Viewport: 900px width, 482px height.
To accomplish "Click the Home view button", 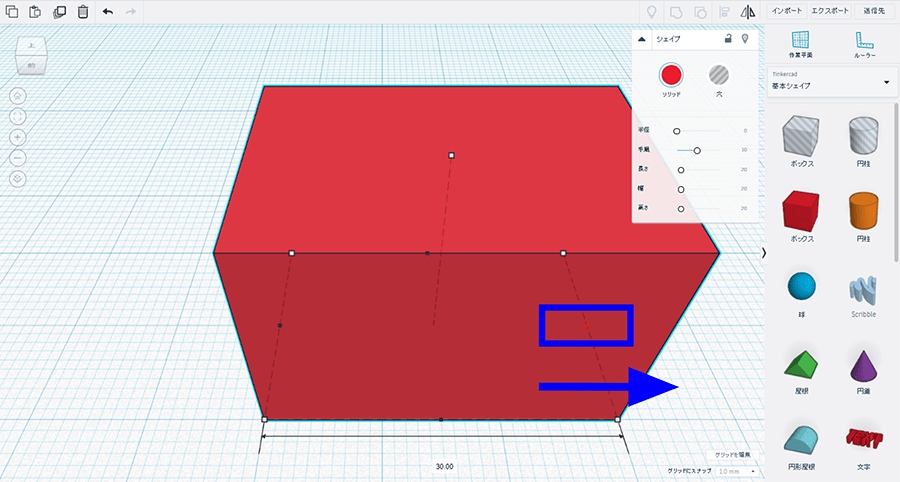I will click(x=18, y=96).
